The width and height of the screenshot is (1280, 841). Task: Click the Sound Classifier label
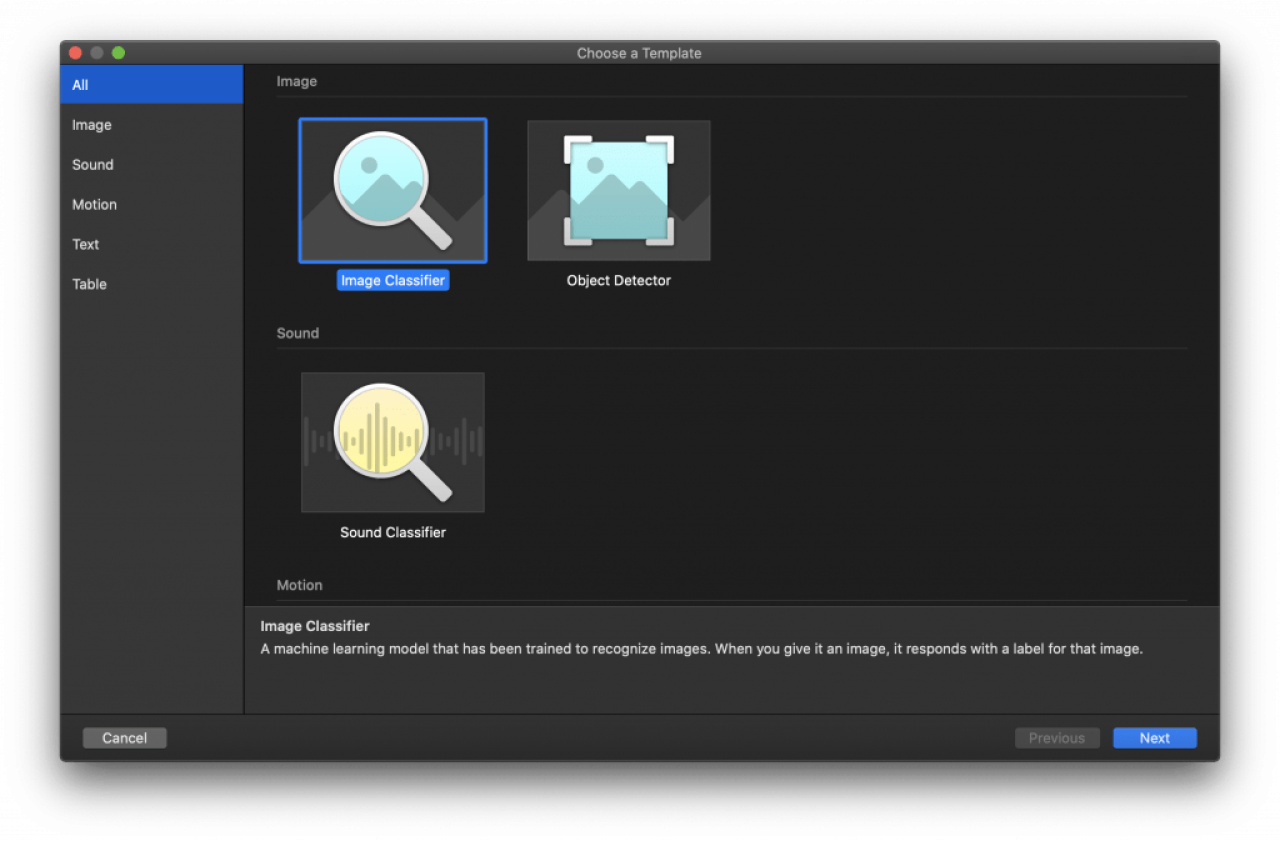(x=393, y=533)
